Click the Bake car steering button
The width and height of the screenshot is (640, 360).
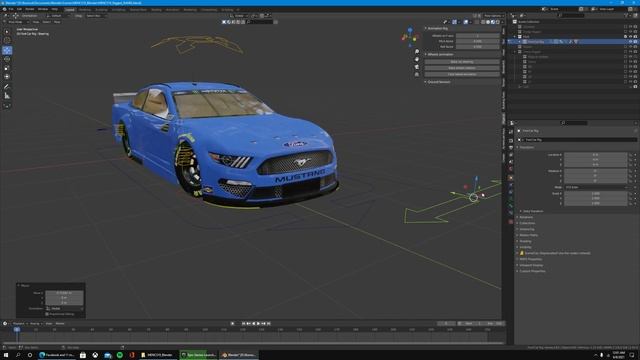[462, 62]
